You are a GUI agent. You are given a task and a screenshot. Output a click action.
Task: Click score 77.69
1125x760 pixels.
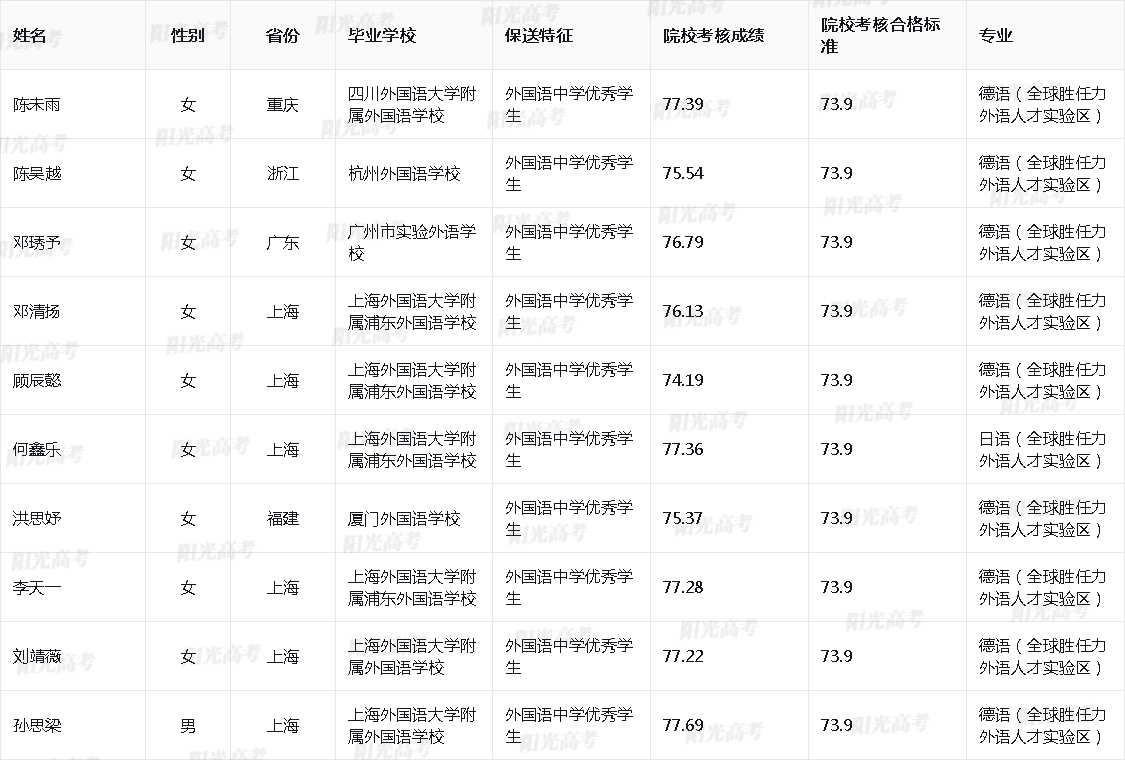click(683, 725)
